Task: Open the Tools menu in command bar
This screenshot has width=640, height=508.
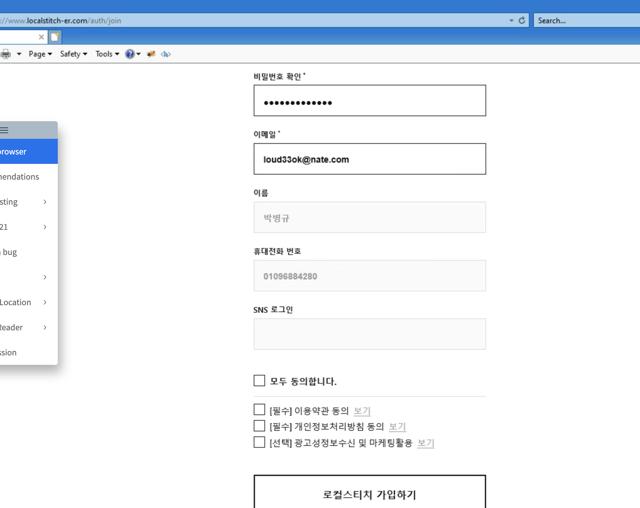Action: pos(107,54)
